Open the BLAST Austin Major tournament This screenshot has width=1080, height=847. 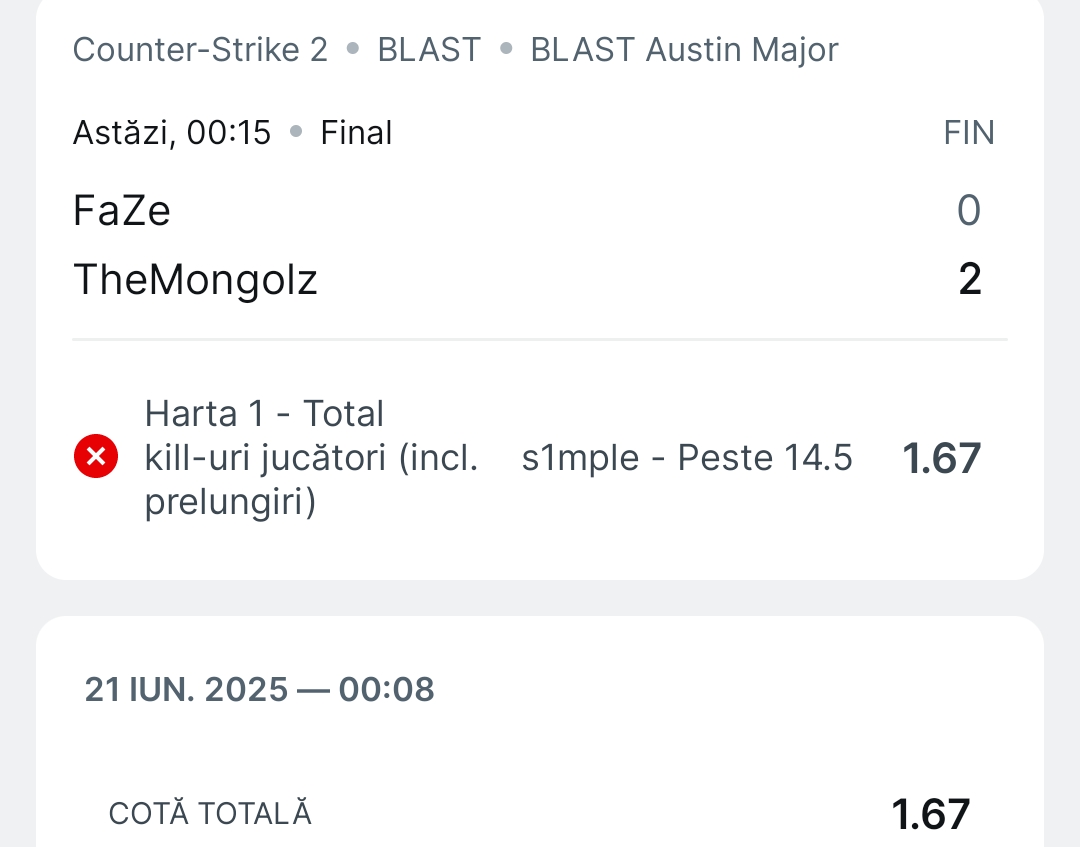(x=685, y=50)
